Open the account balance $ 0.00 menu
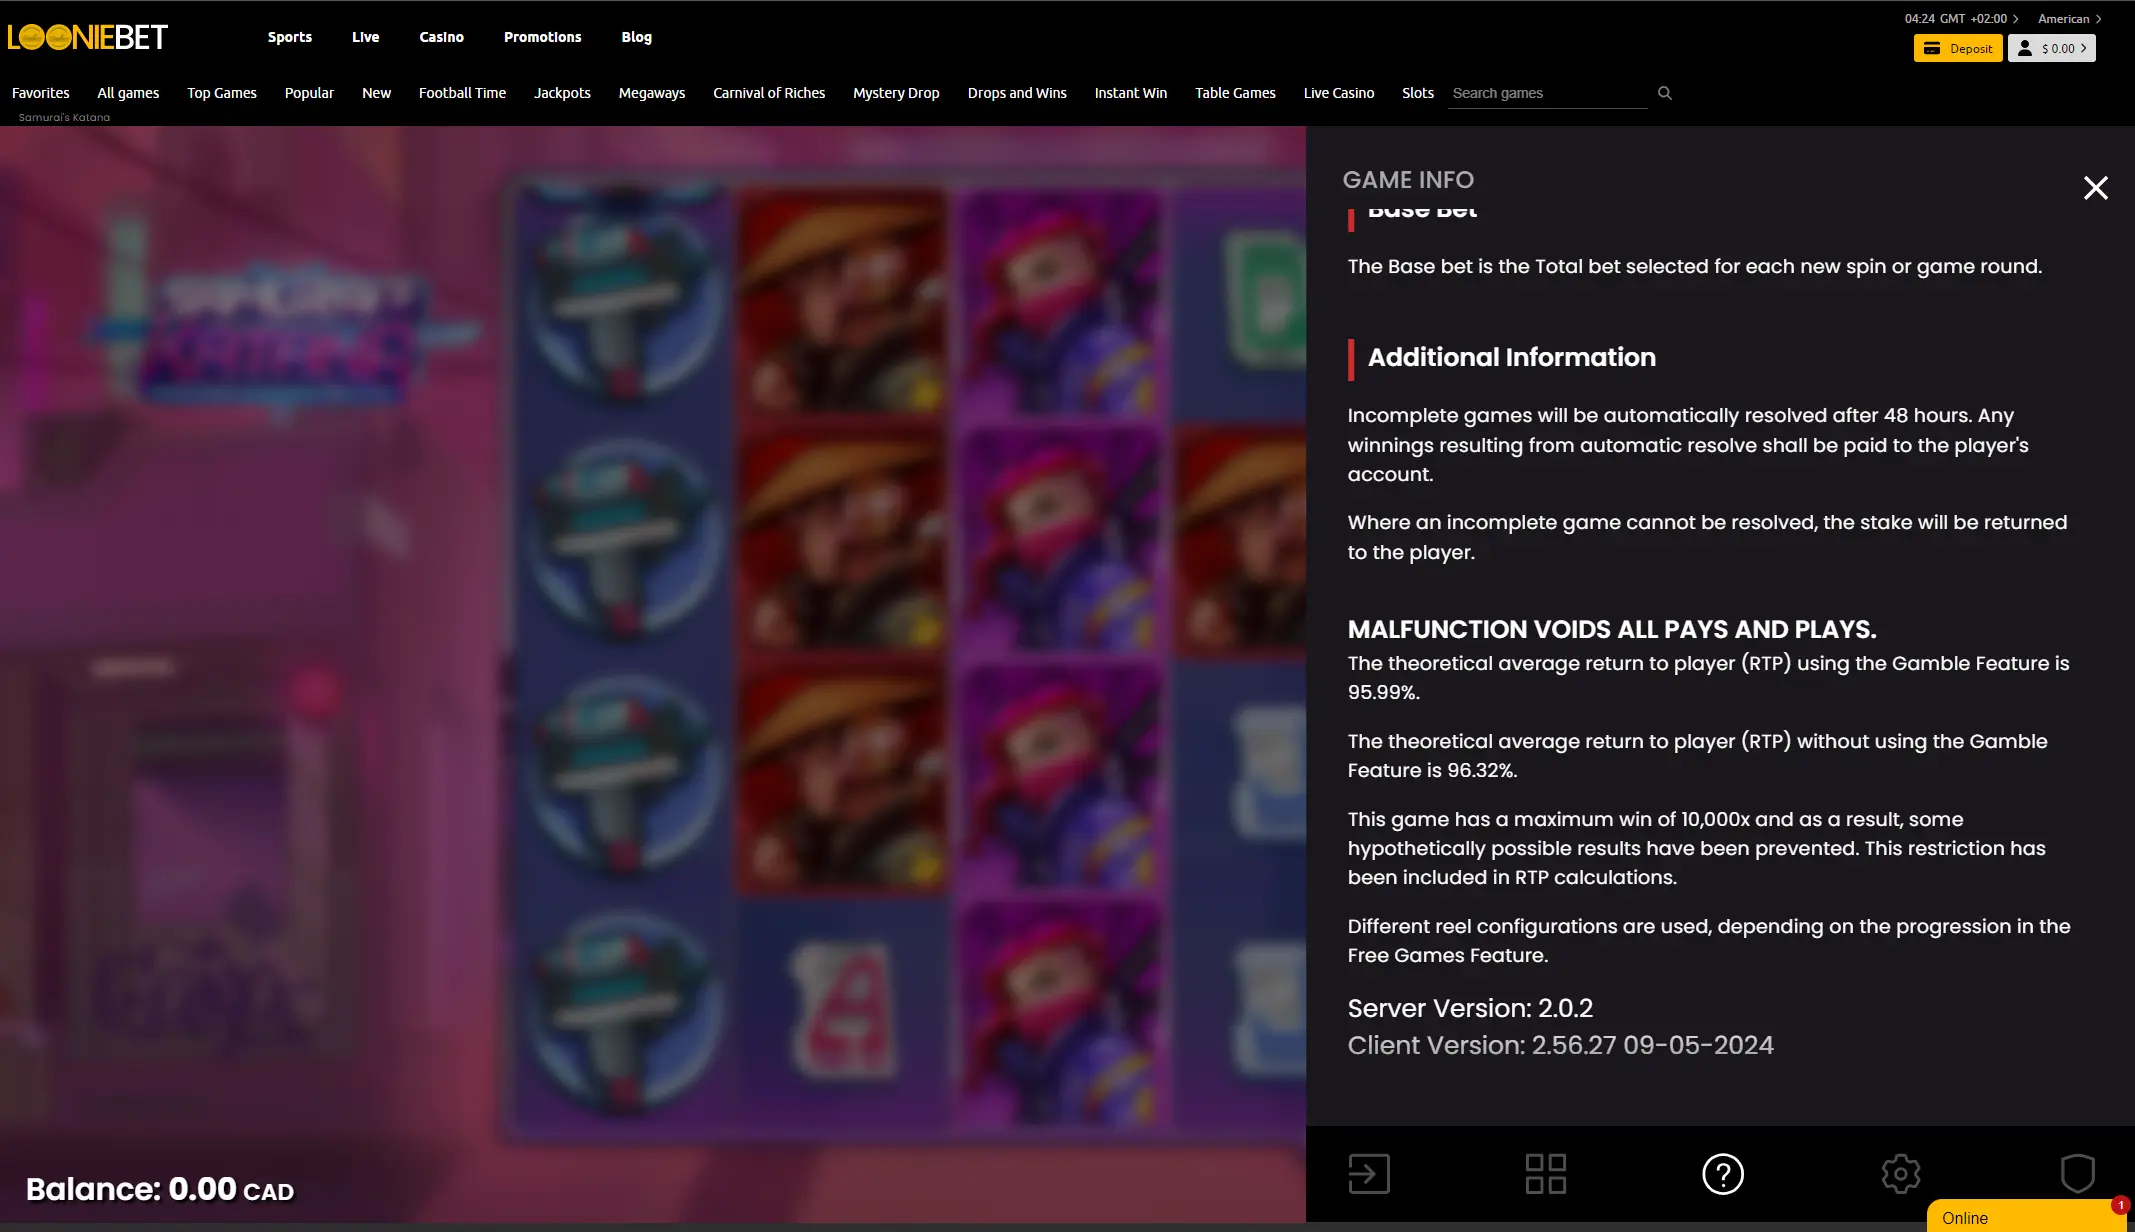Image resolution: width=2135 pixels, height=1232 pixels. [2051, 48]
